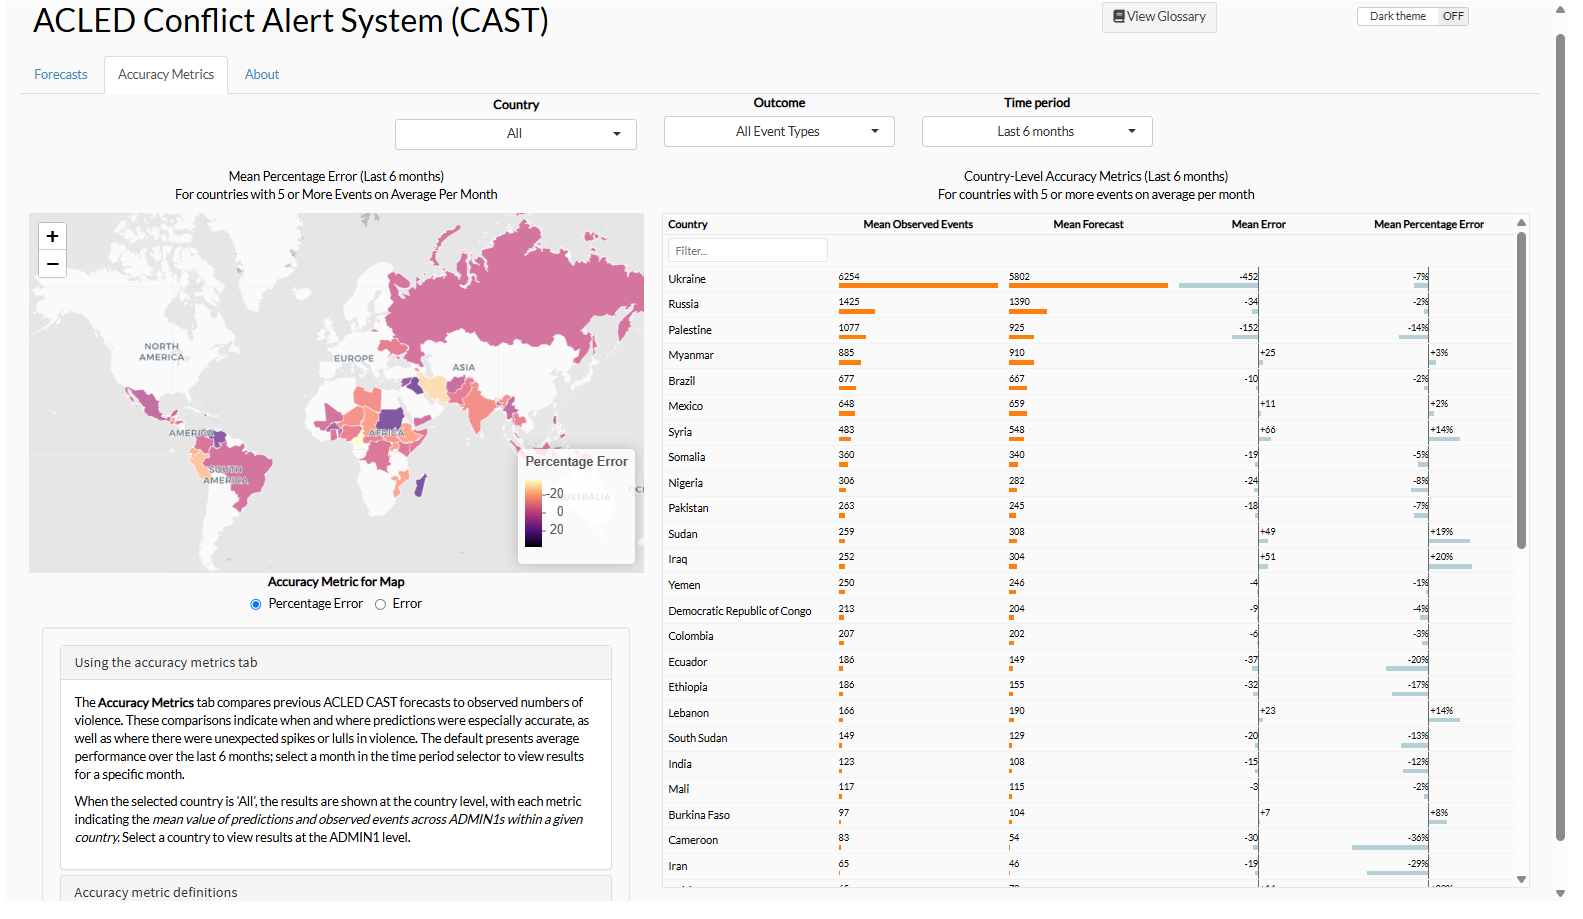Viewport: 1583px width, 919px height.
Task: Open the About tab
Action: click(262, 75)
